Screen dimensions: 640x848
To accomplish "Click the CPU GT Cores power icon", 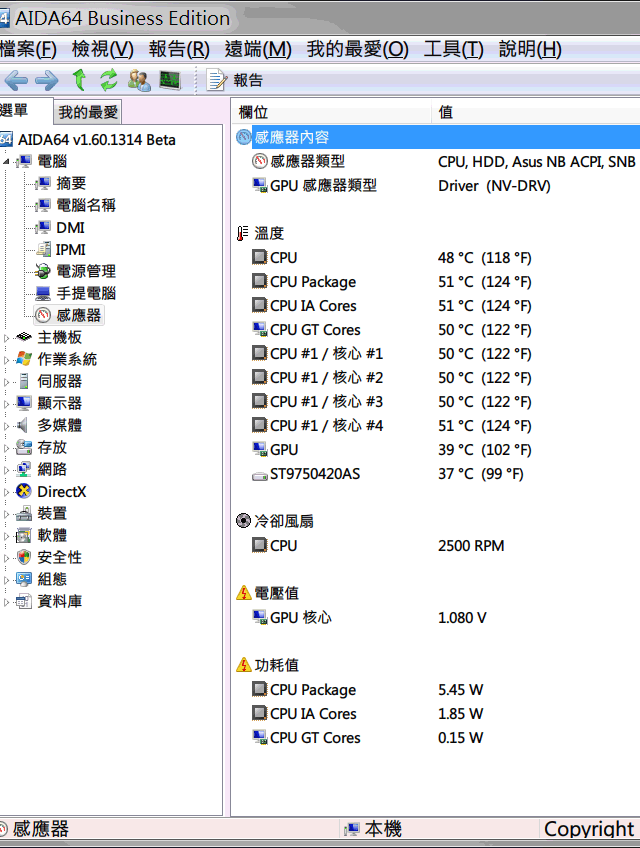I will 260,737.
